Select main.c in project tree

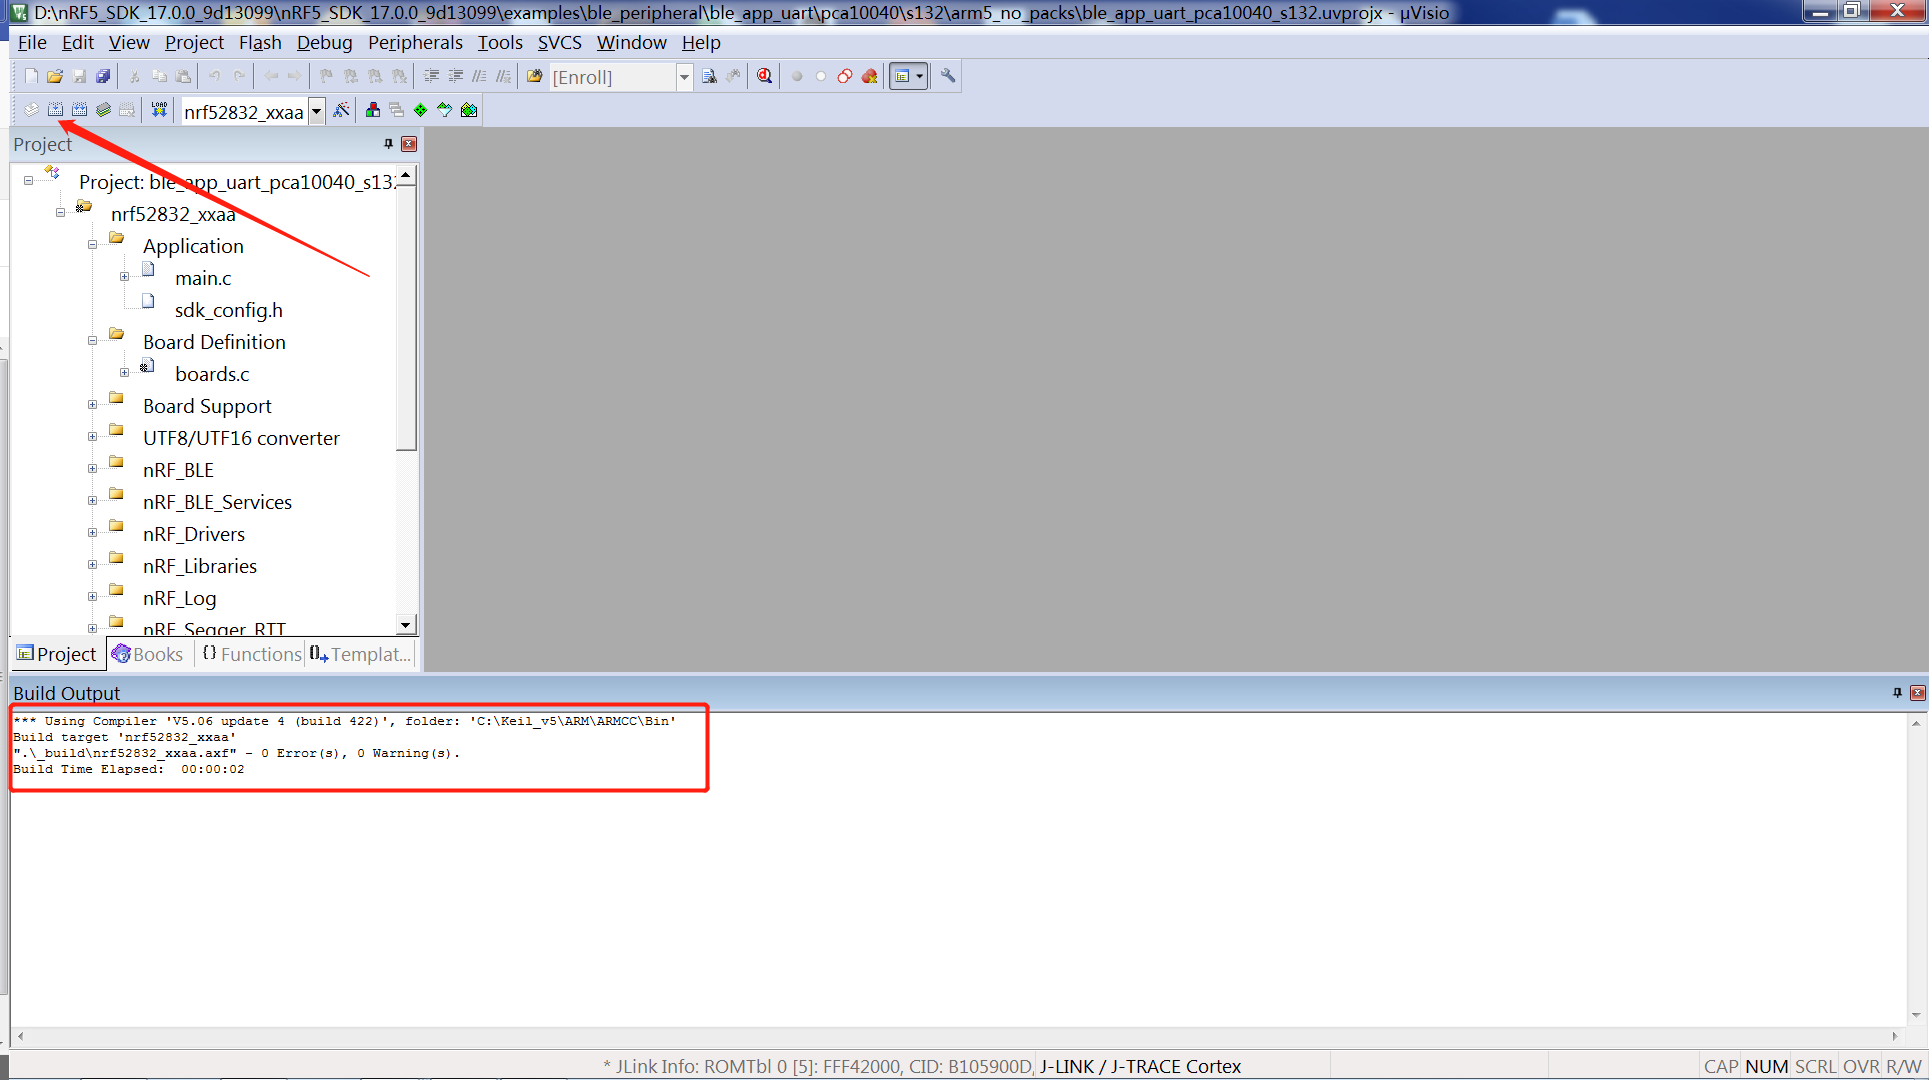(x=203, y=278)
